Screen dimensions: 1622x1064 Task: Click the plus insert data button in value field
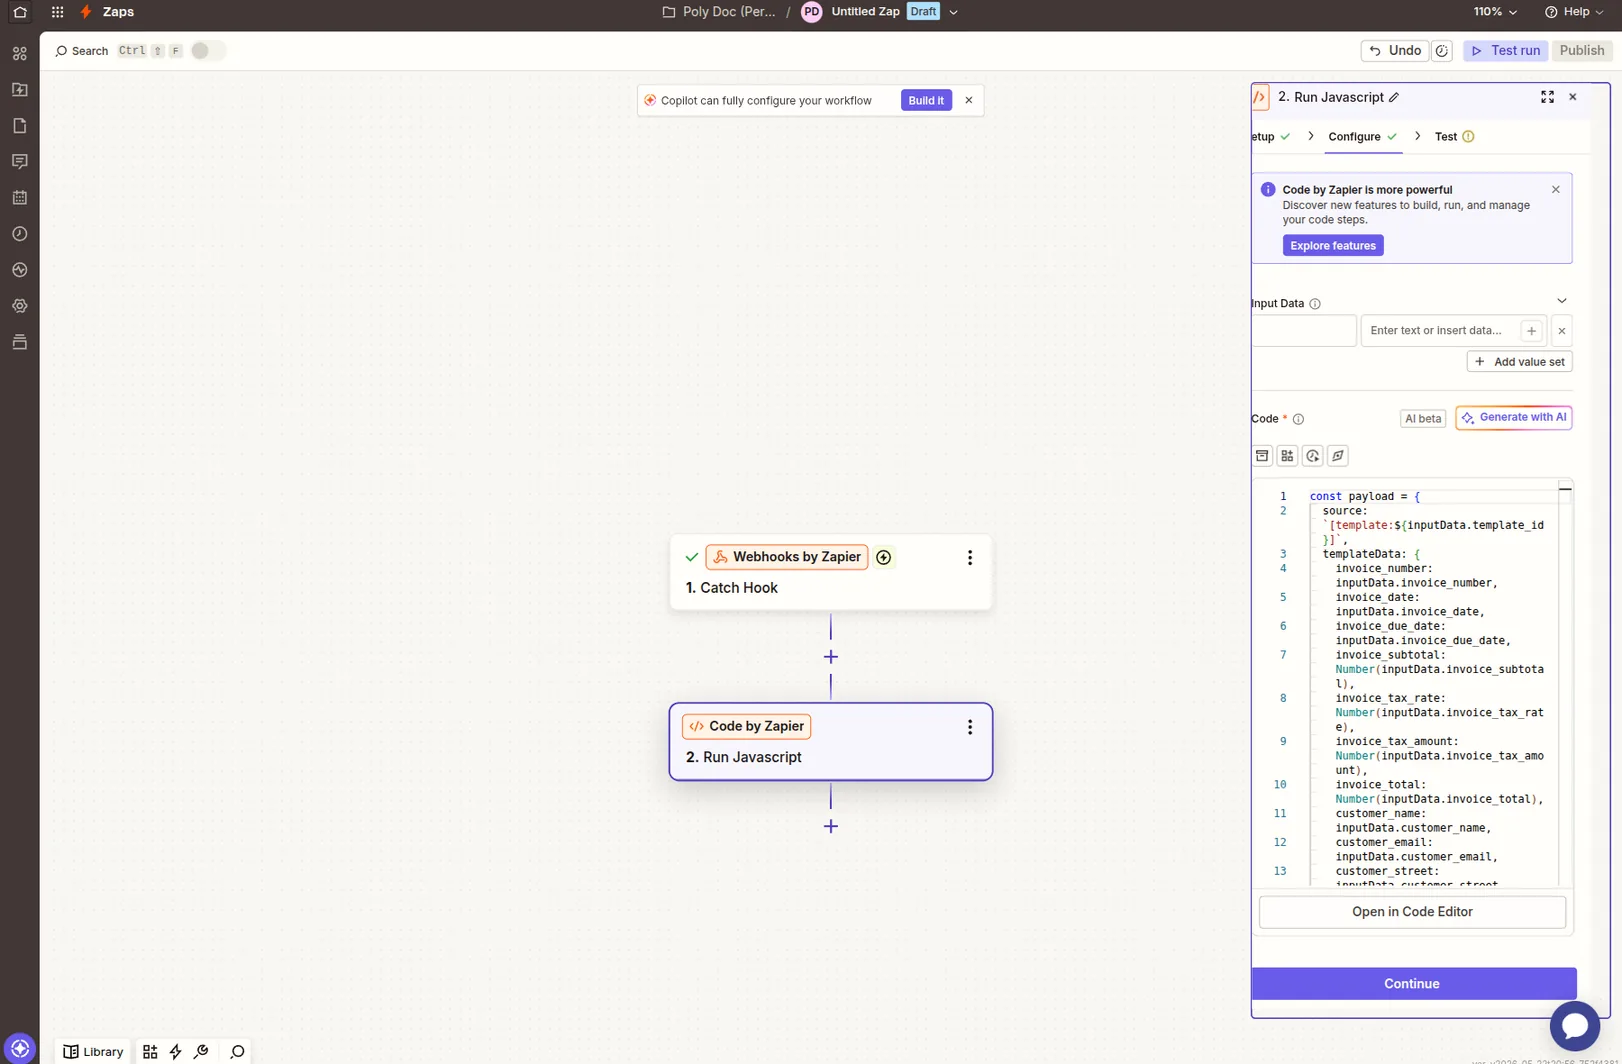click(1531, 331)
